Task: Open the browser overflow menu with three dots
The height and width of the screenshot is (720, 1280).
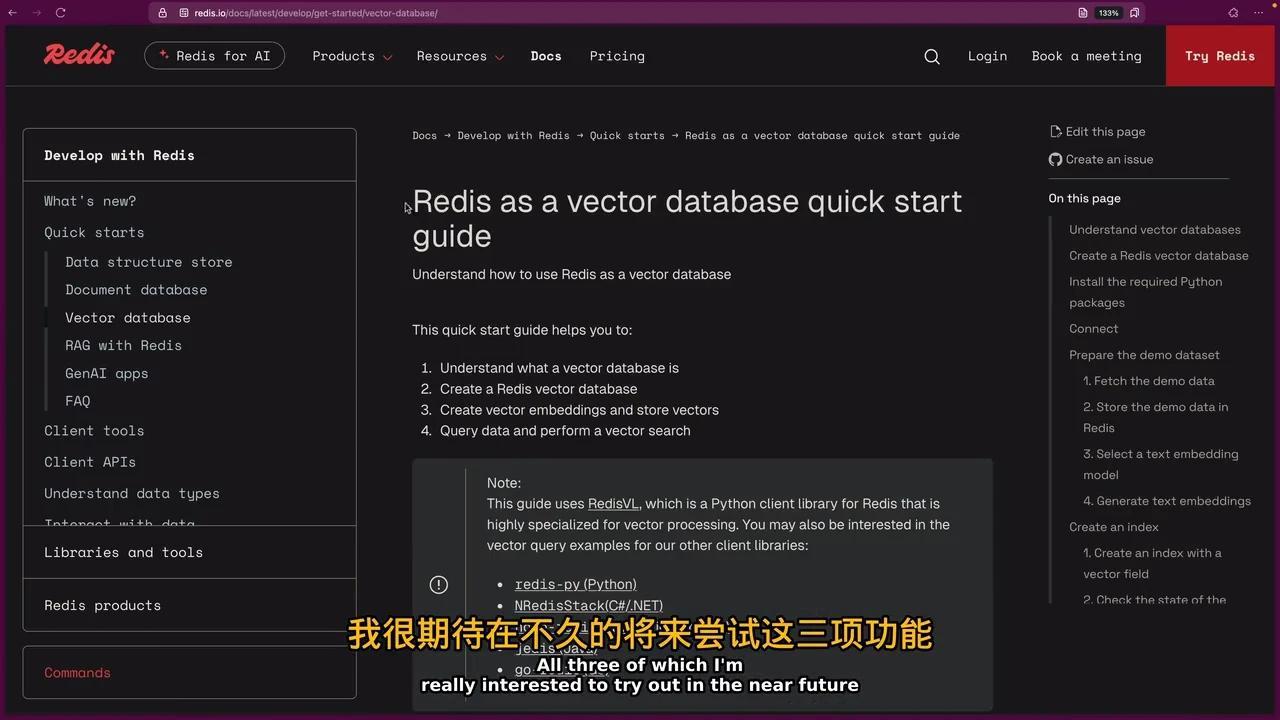Action: 1259,13
